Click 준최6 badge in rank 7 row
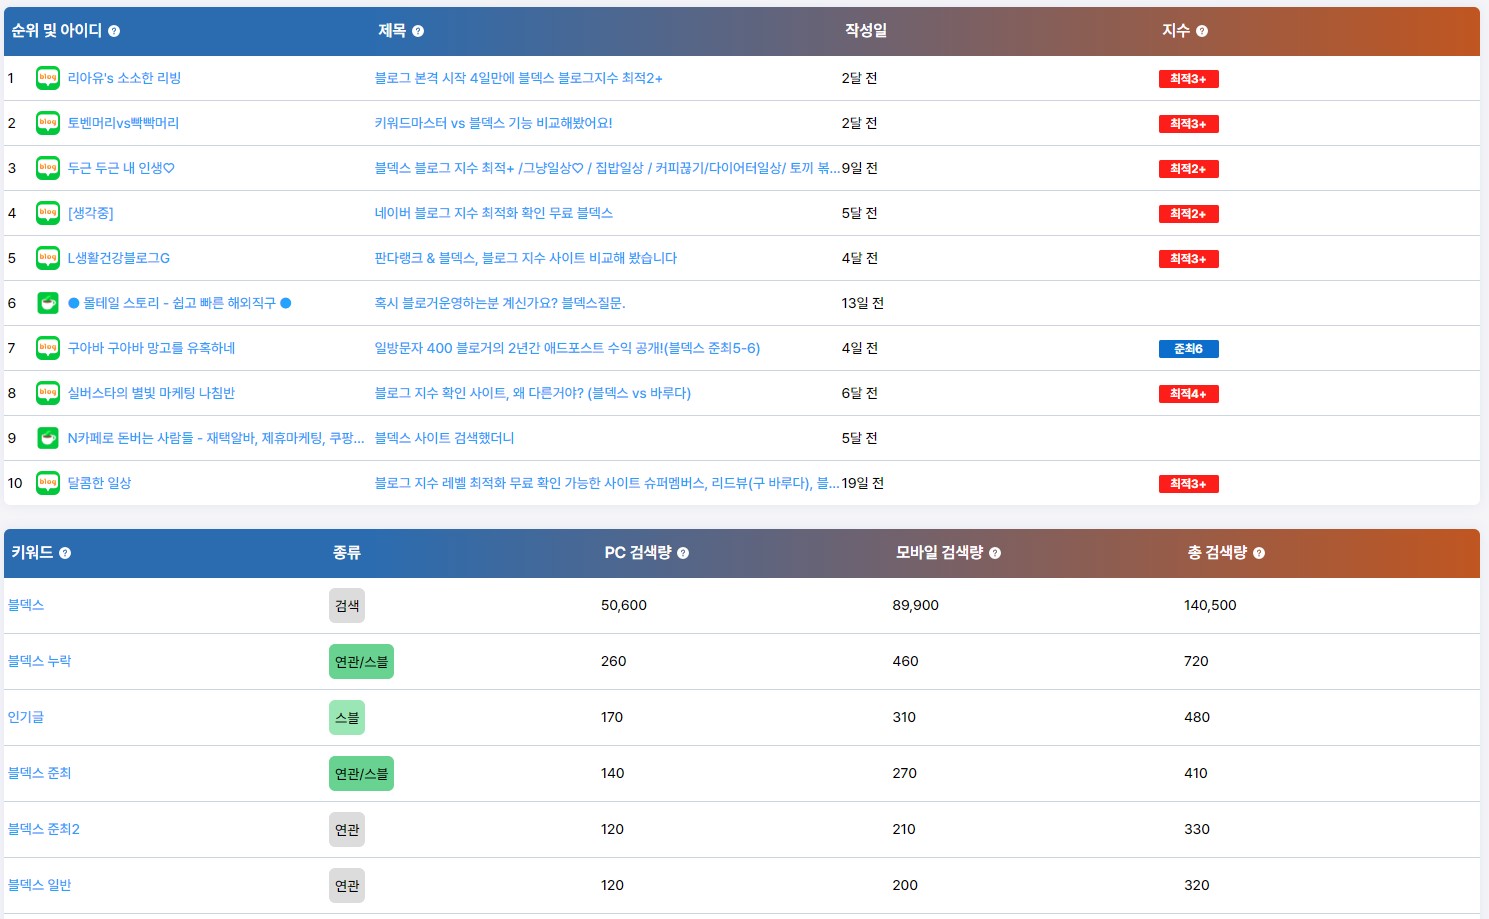The height and width of the screenshot is (919, 1489). pos(1188,349)
